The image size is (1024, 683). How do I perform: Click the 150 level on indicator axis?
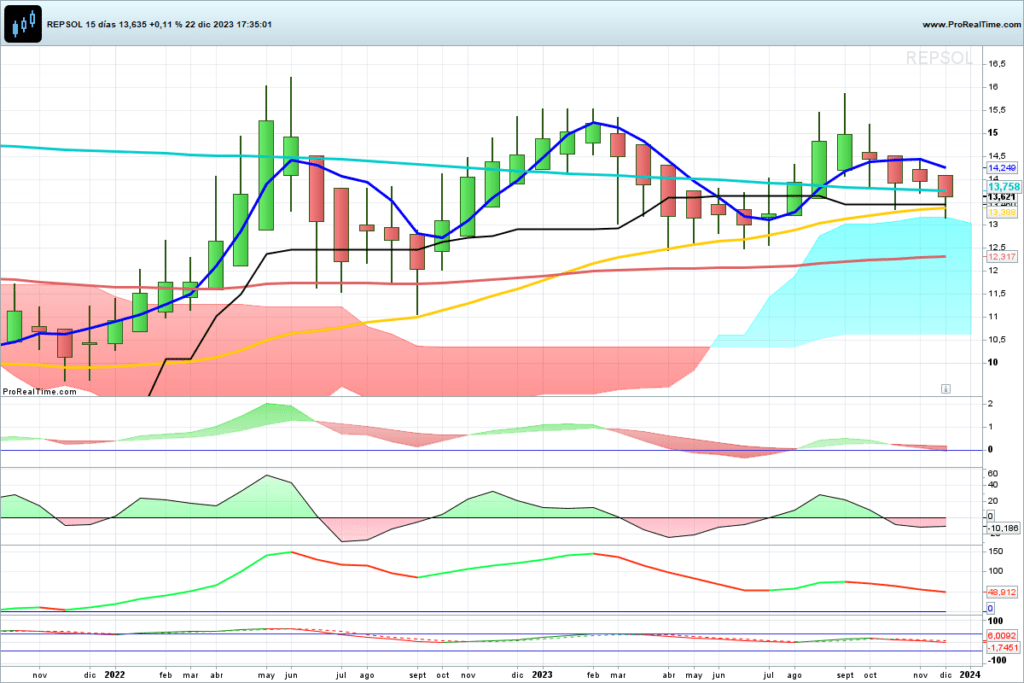[x=995, y=552]
